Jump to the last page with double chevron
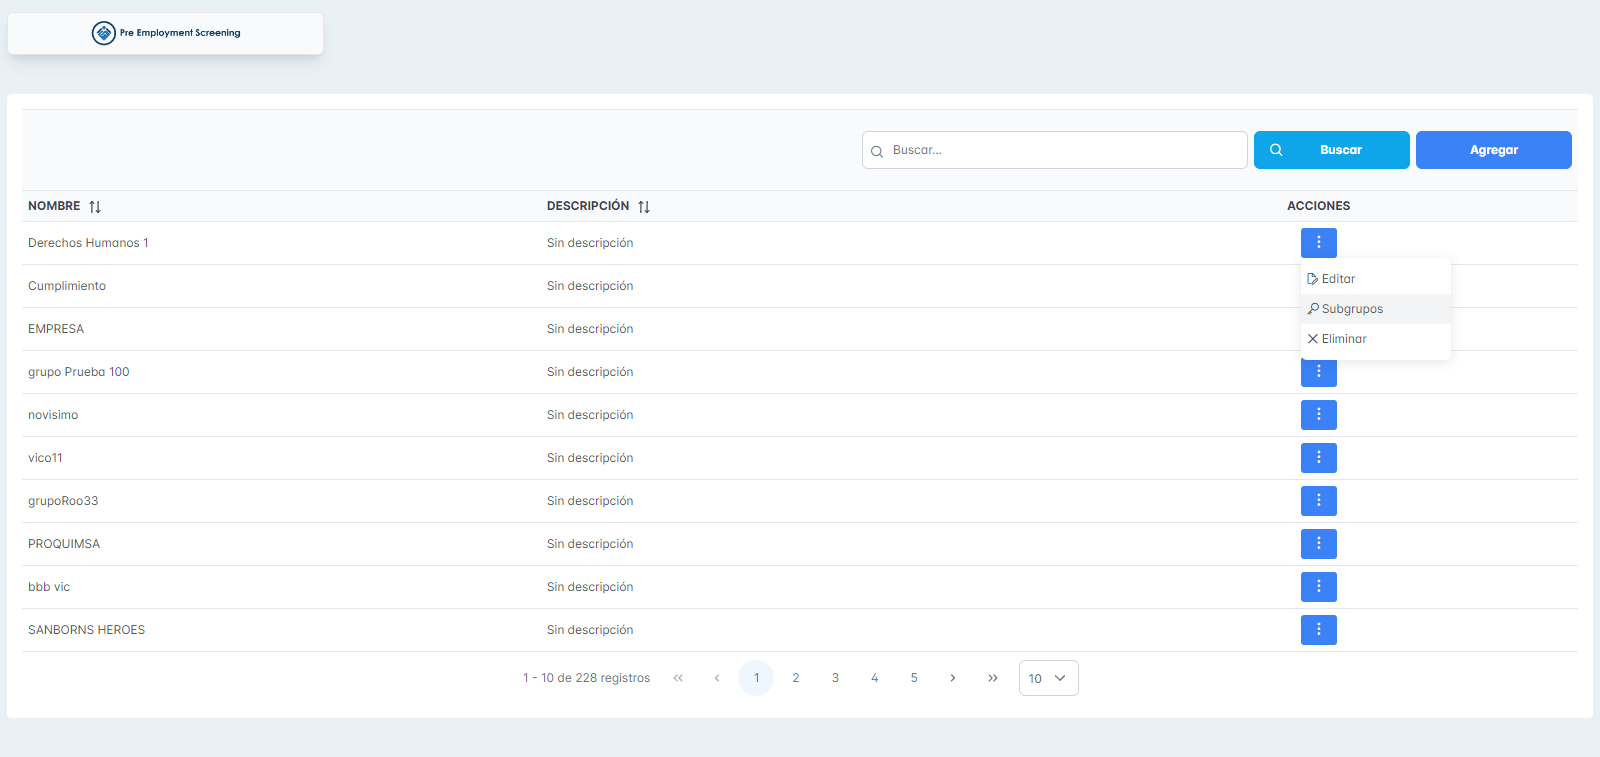 (992, 678)
